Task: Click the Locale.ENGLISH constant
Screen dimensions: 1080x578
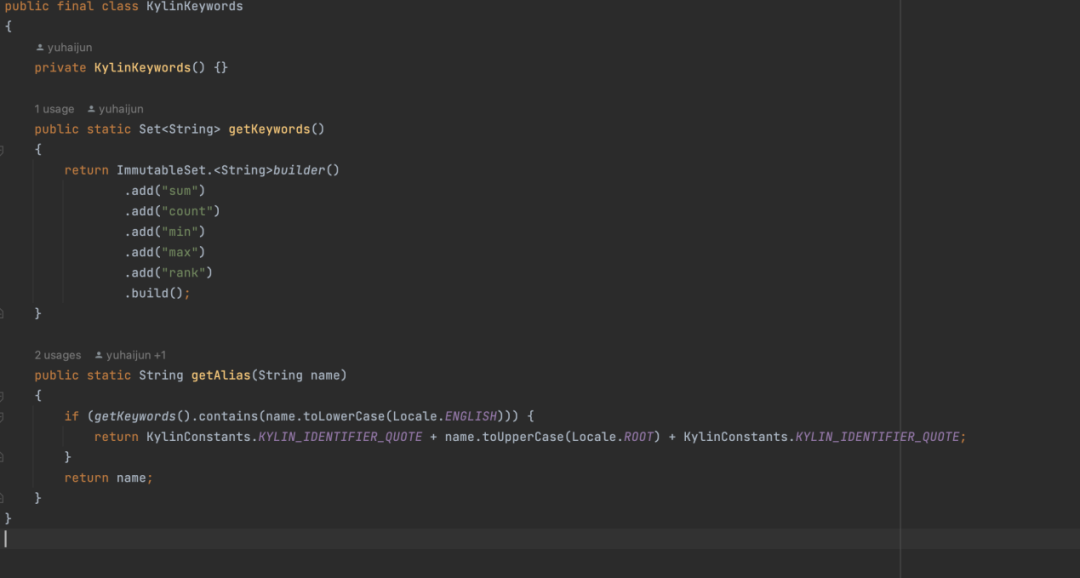Action: coord(471,416)
